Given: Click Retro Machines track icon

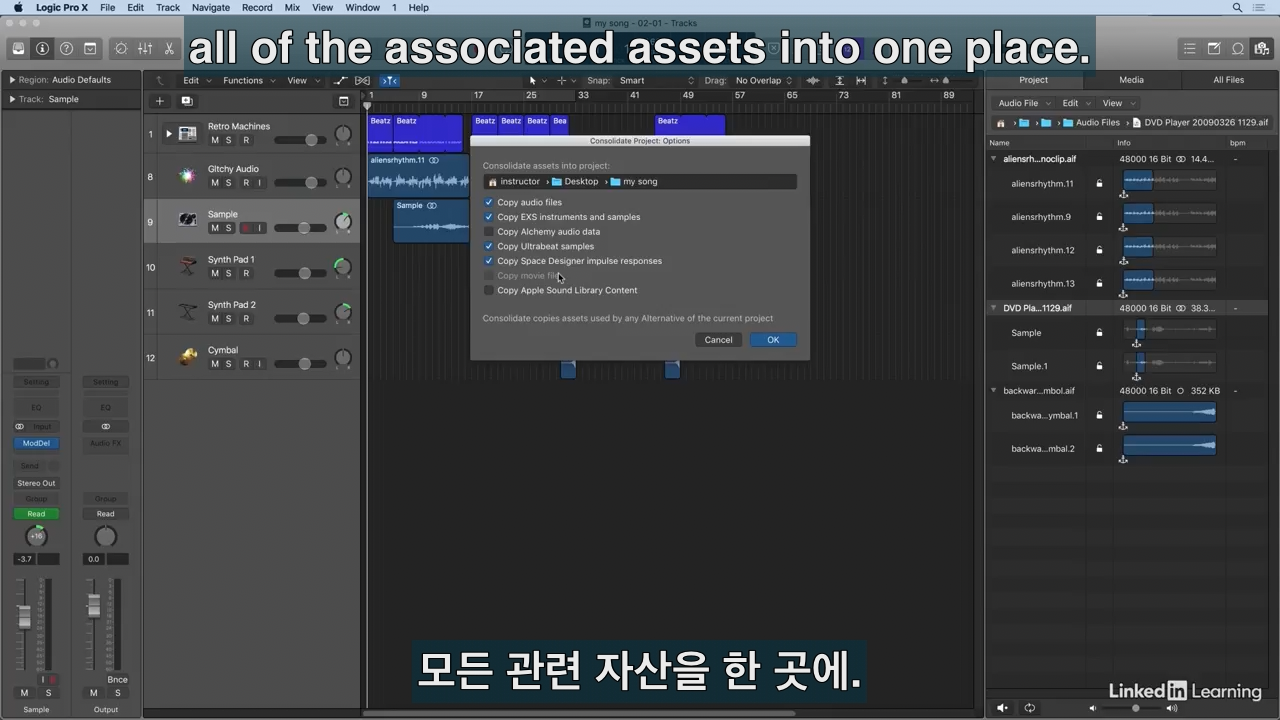Looking at the screenshot, I should (x=187, y=133).
